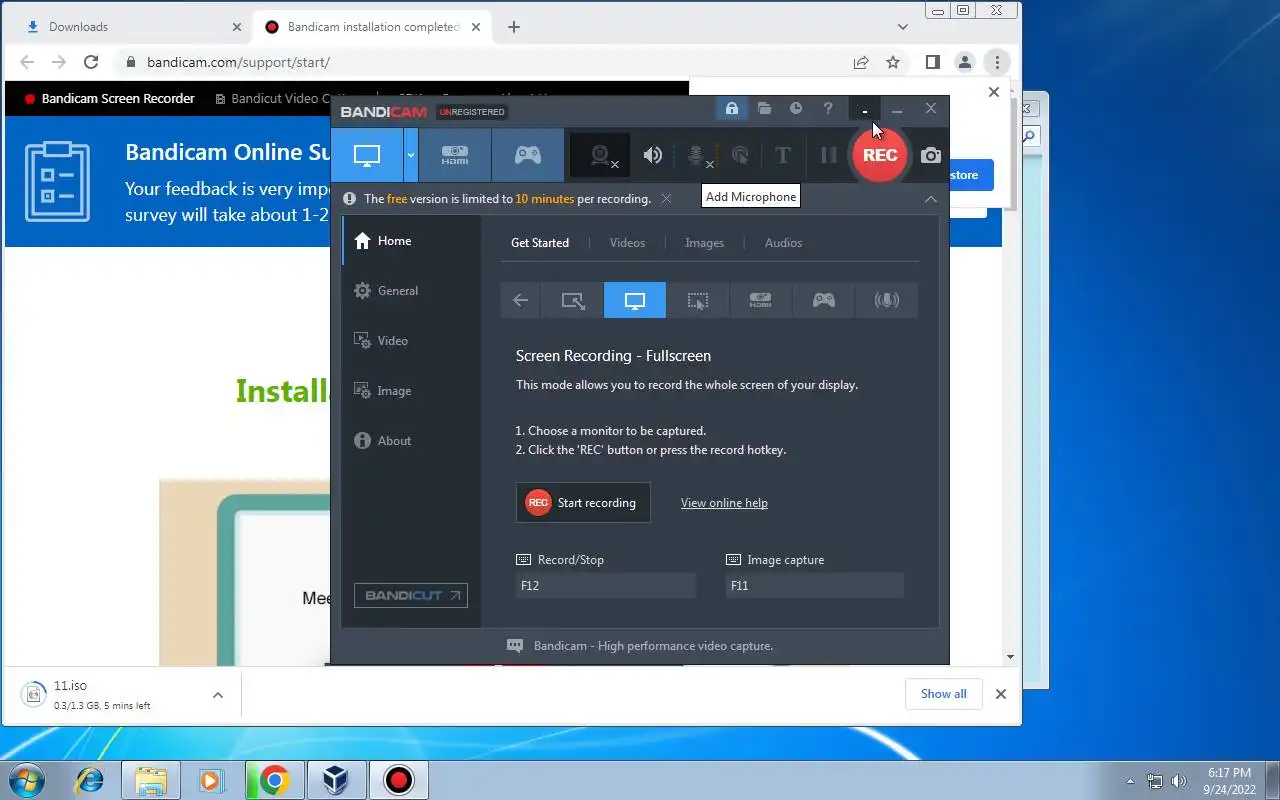Open the scheduled recording clock icon

(x=796, y=108)
